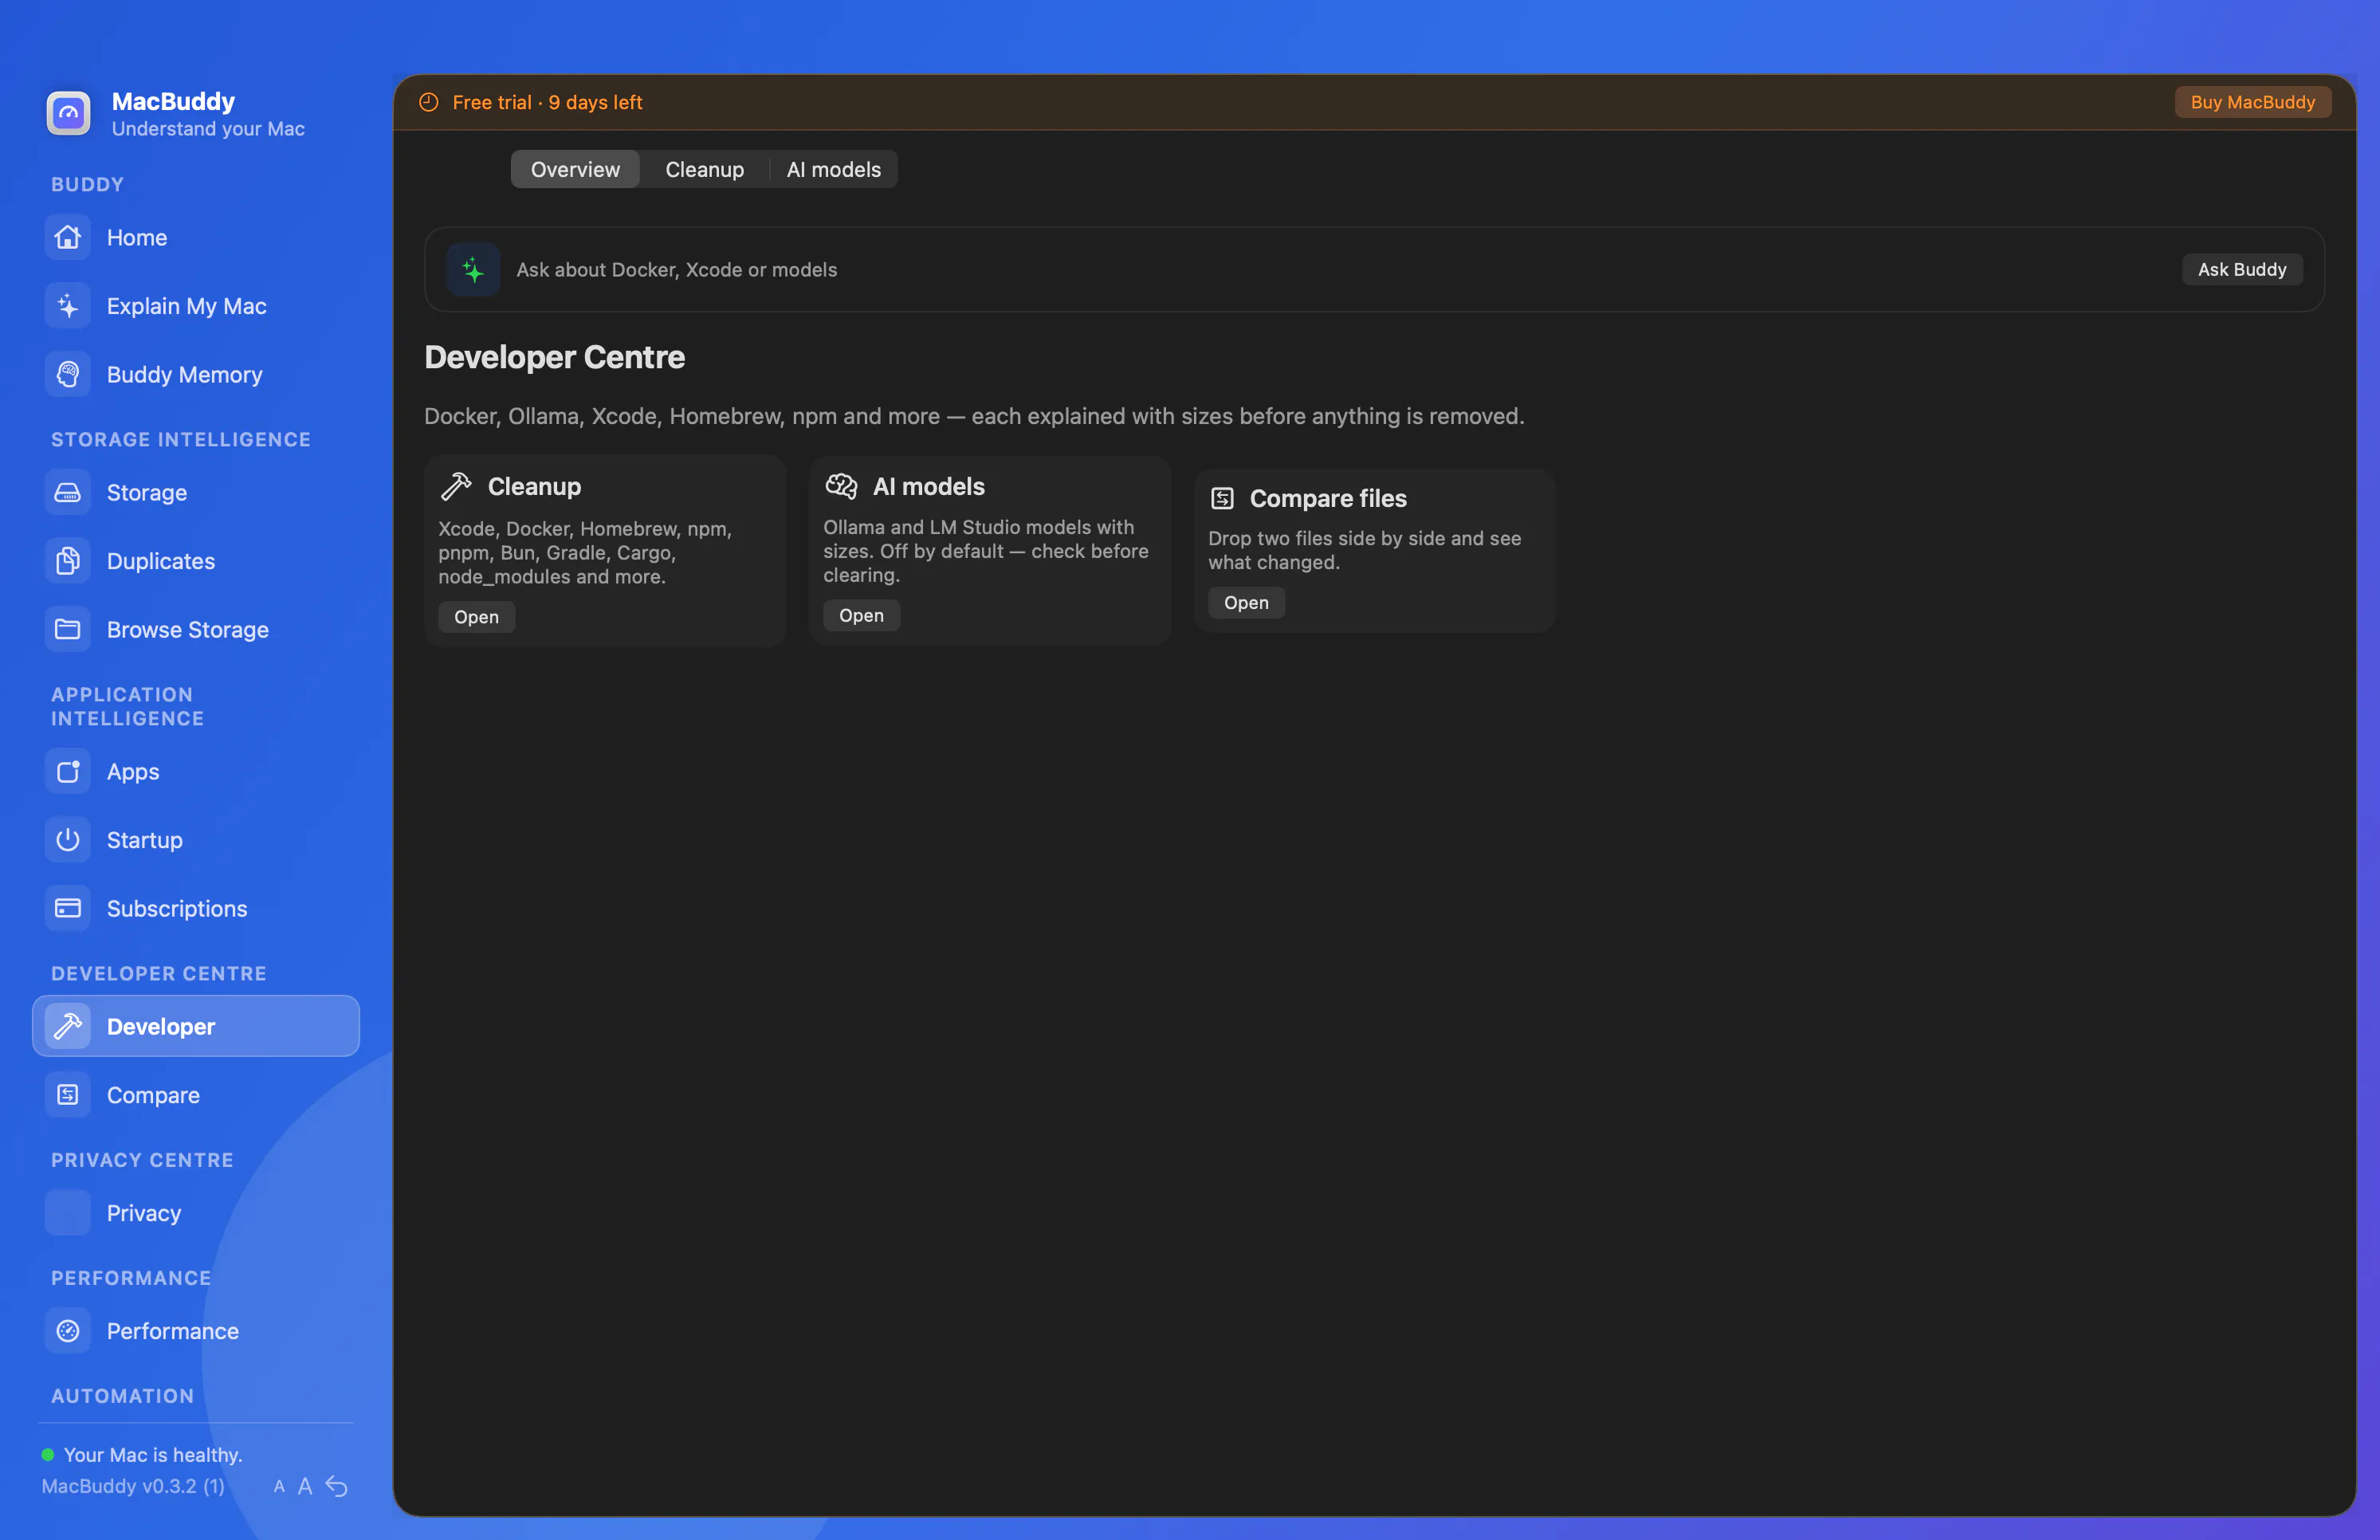Screen dimensions: 2380x1540
Task: Click the "Your Mac is healthy." status text
Action: point(153,1455)
